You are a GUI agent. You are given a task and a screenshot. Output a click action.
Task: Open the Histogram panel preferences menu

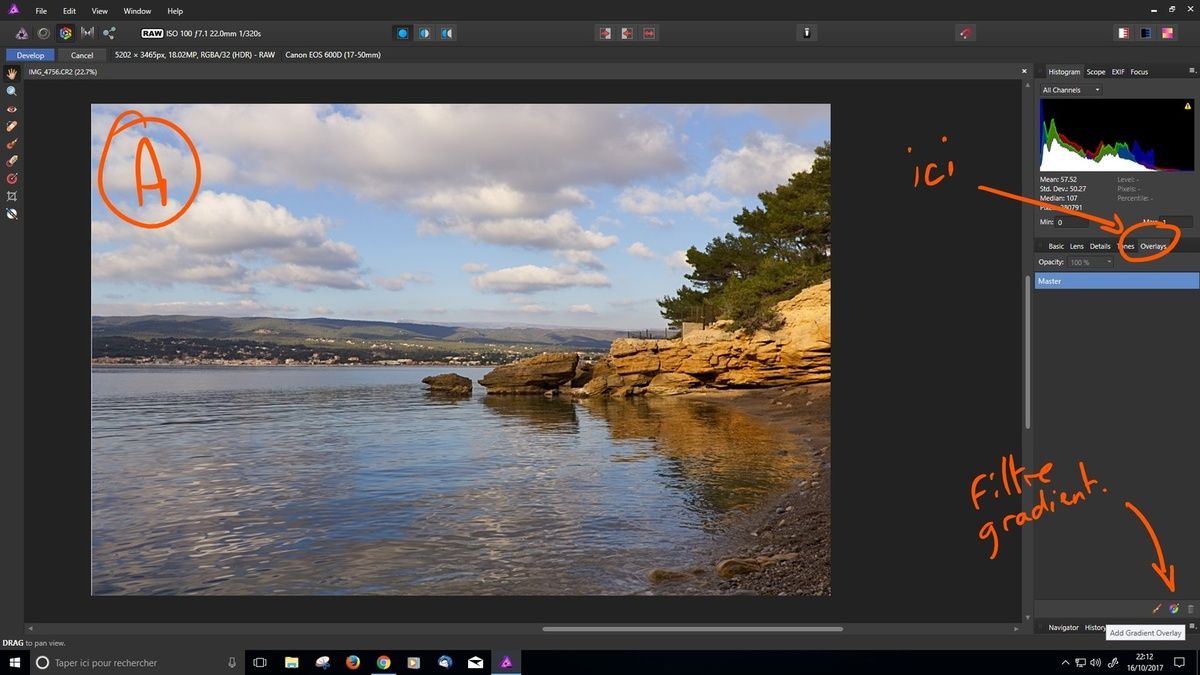pos(1192,71)
